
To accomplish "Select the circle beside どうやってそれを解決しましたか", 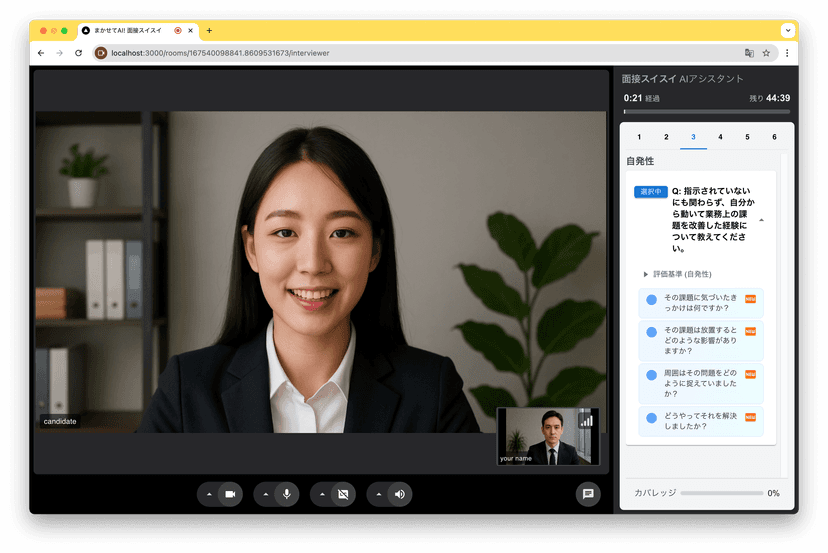I will [x=651, y=420].
